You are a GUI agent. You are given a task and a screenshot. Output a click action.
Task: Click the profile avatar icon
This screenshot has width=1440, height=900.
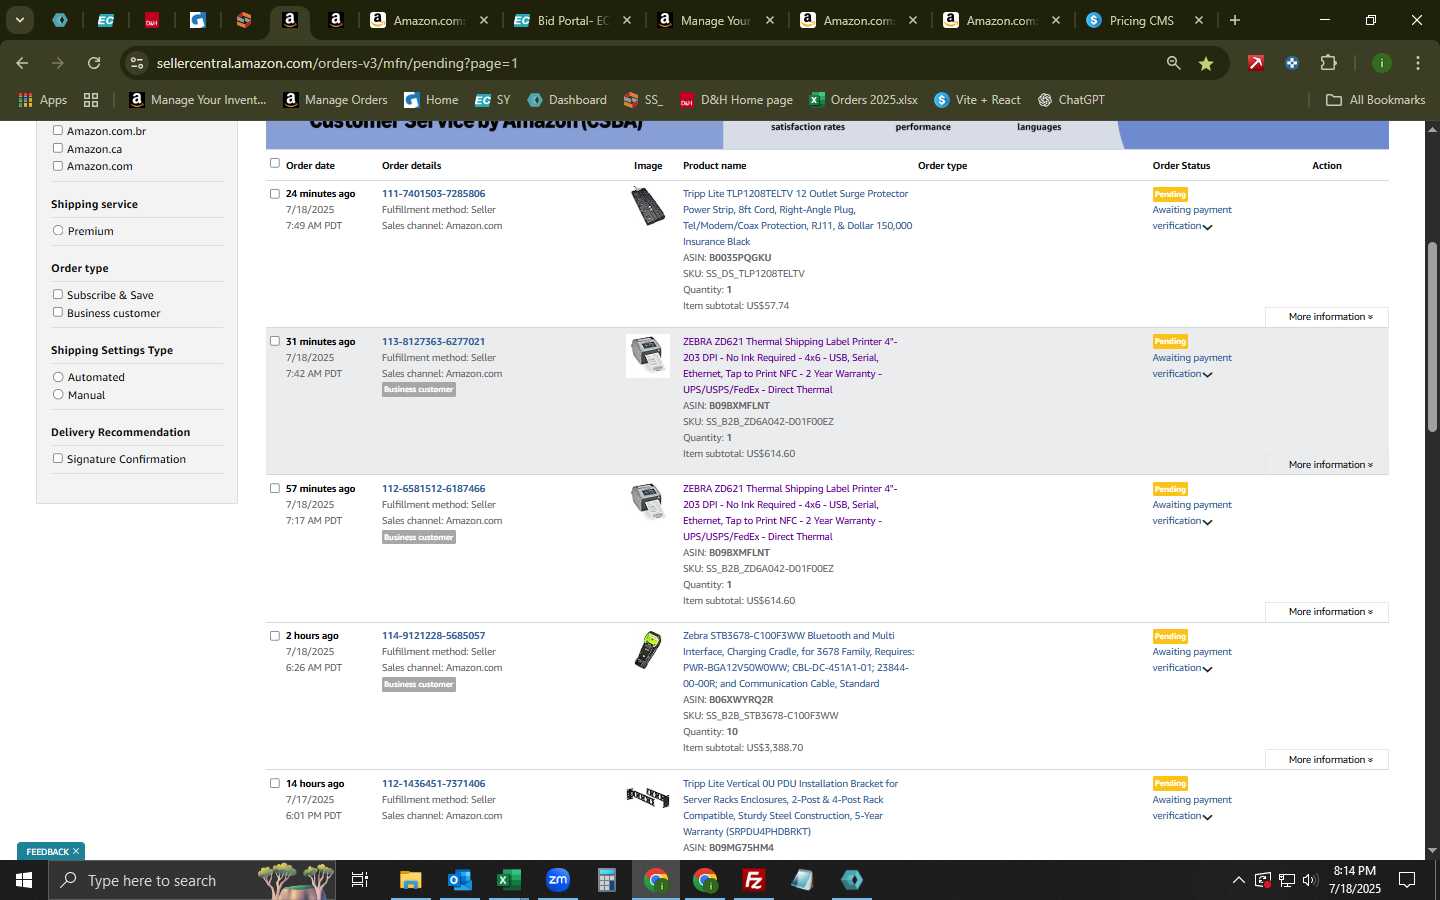(x=1381, y=63)
